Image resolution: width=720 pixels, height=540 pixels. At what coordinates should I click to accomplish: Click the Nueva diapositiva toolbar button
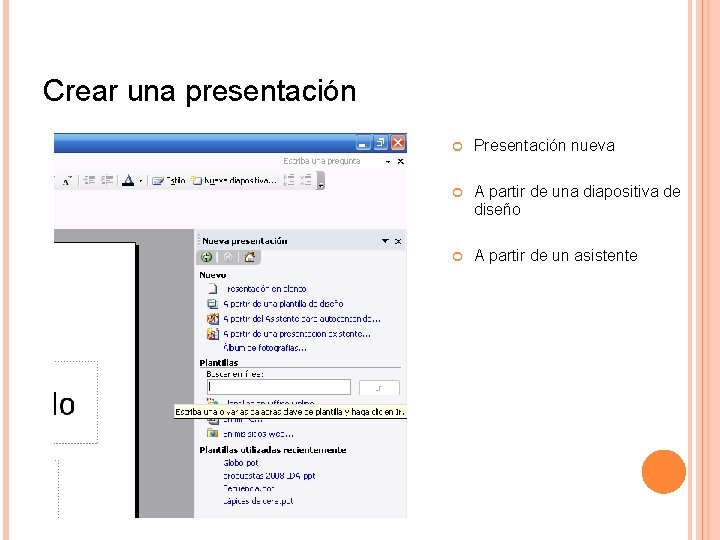coord(234,180)
